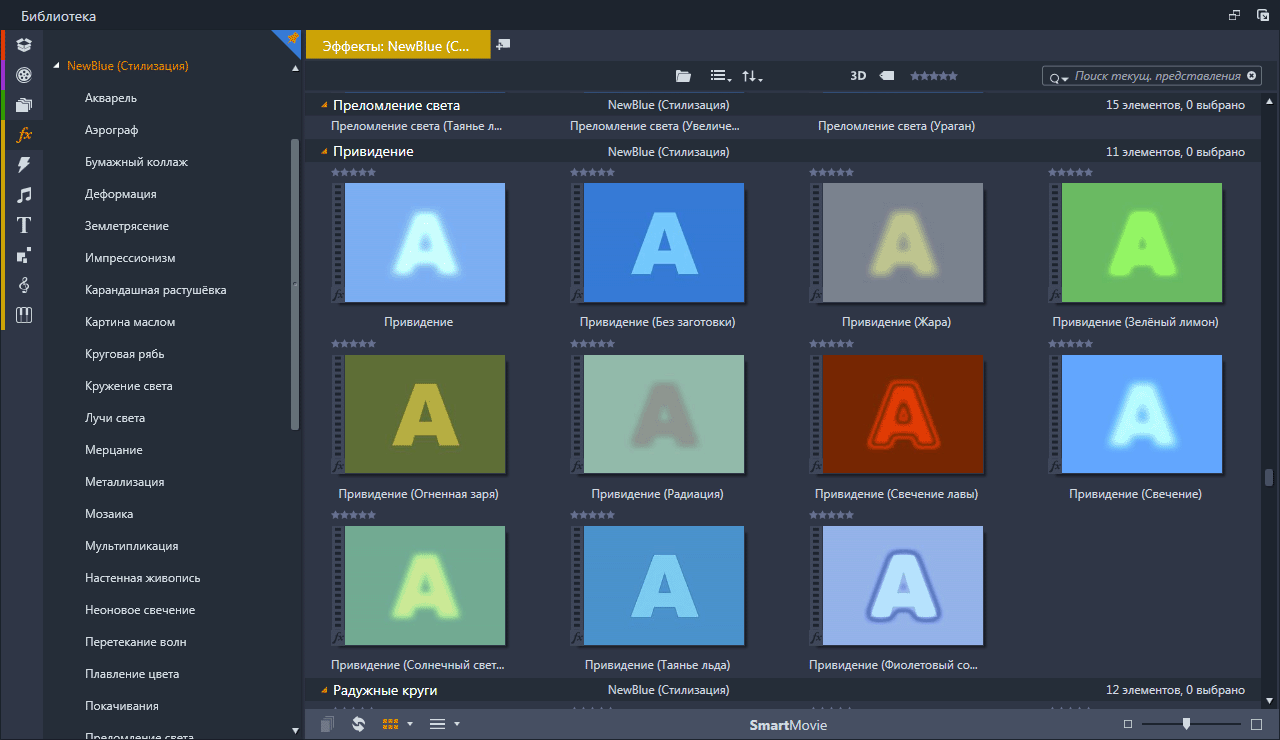Select the fx effects category icon

24,134
